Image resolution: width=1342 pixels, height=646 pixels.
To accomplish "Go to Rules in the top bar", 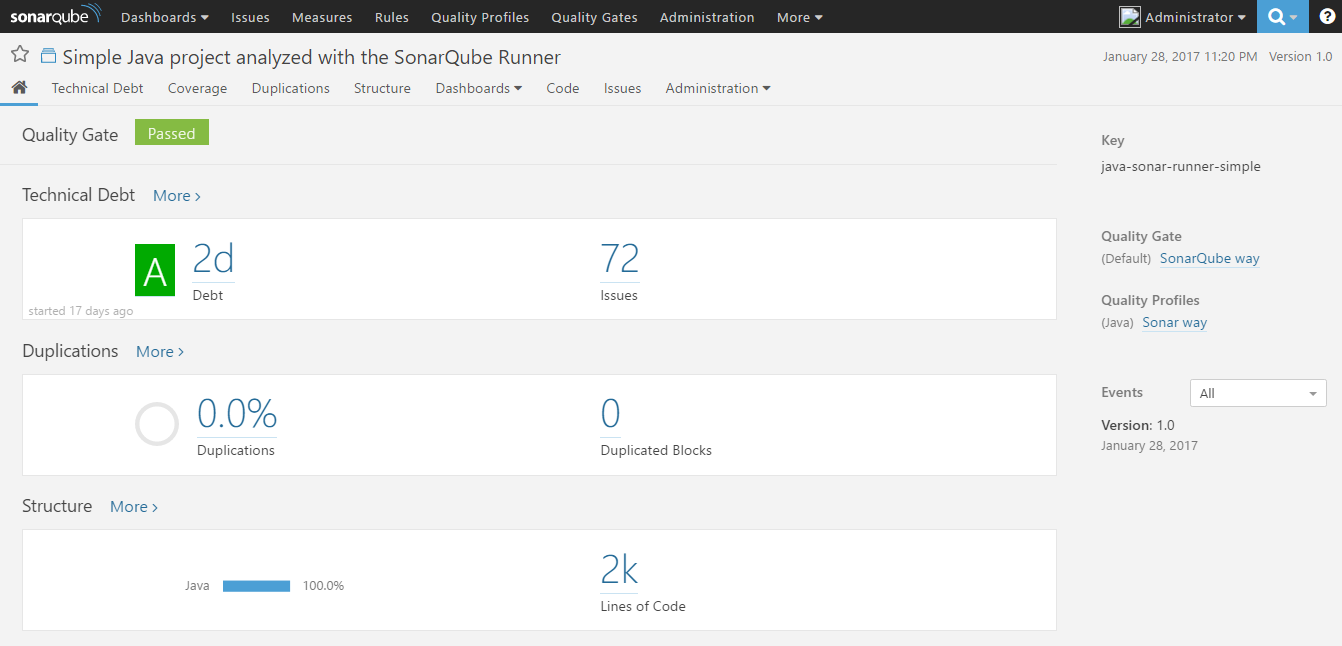I will pyautogui.click(x=392, y=17).
